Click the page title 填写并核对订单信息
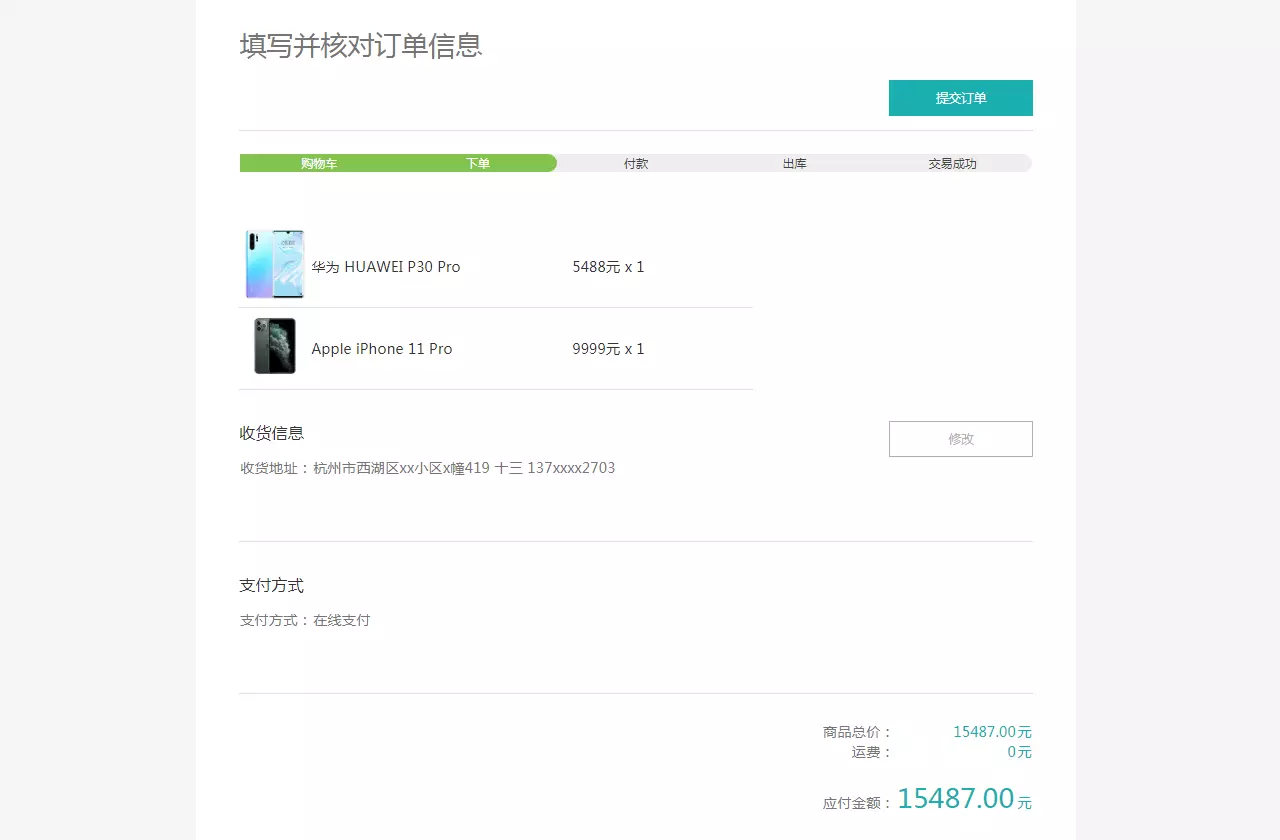The image size is (1280, 840). point(360,45)
